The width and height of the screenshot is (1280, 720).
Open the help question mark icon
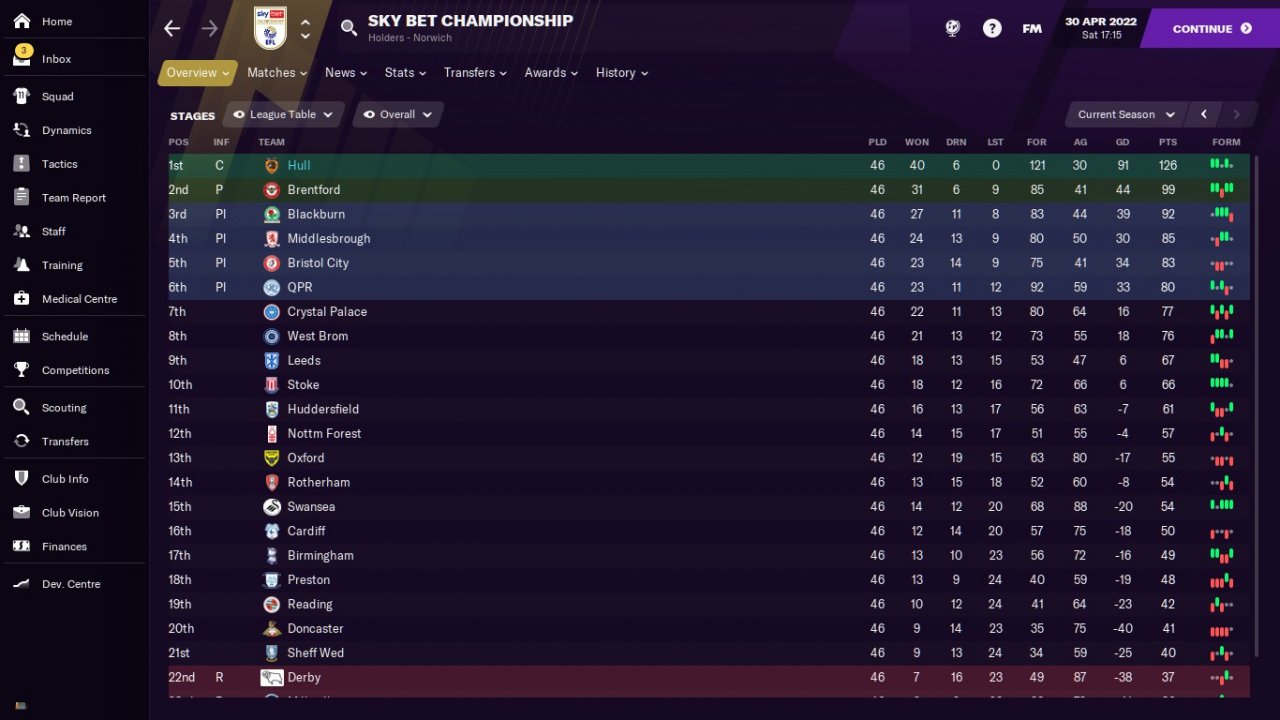pos(992,28)
